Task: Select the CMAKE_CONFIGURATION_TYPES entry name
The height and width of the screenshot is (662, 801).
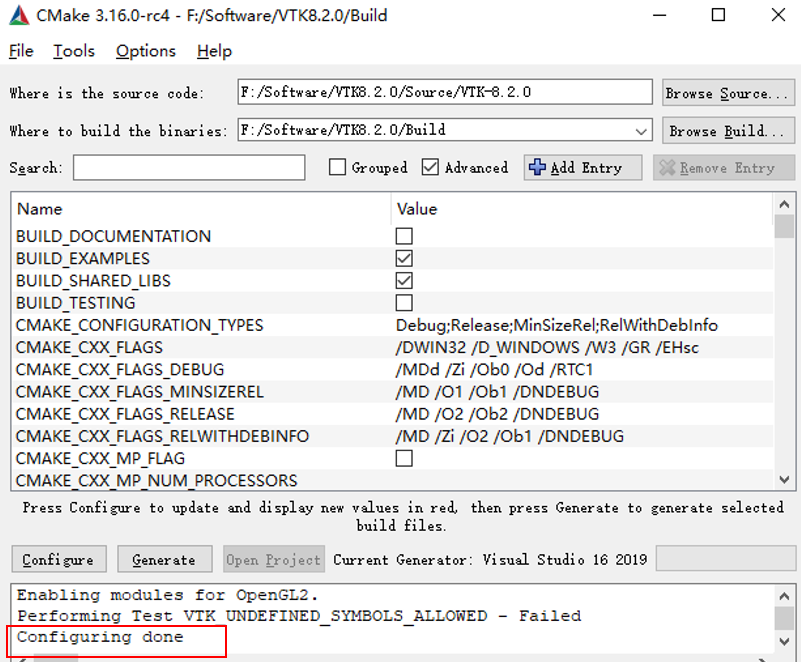Action: 139,325
